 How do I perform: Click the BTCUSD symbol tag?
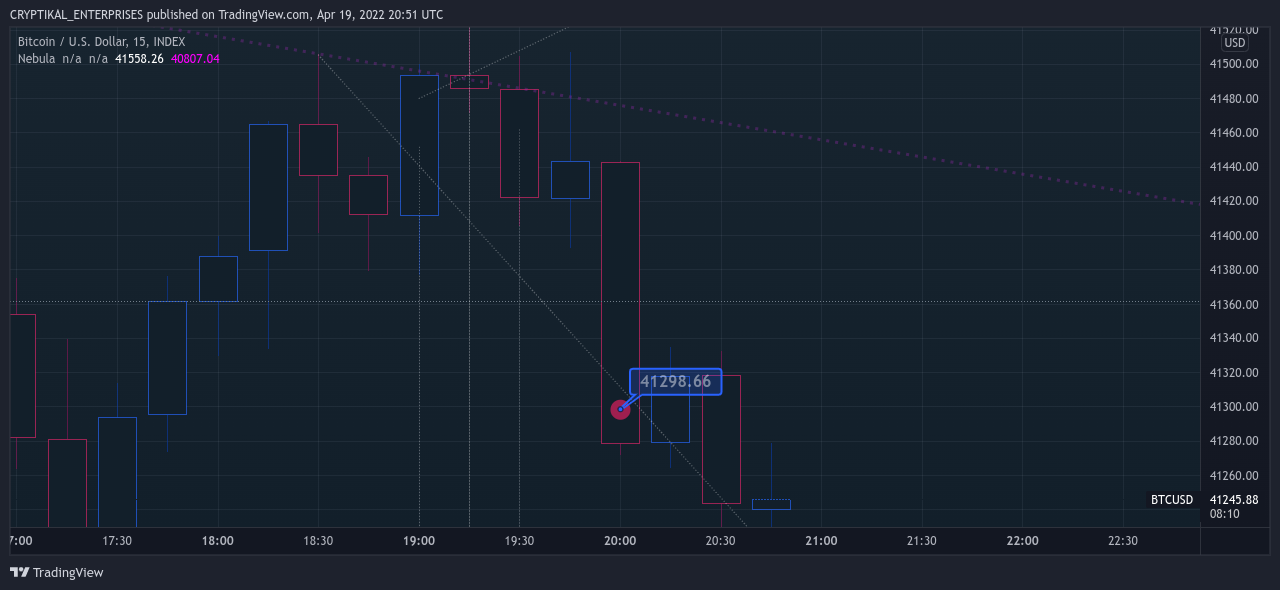click(x=1172, y=499)
